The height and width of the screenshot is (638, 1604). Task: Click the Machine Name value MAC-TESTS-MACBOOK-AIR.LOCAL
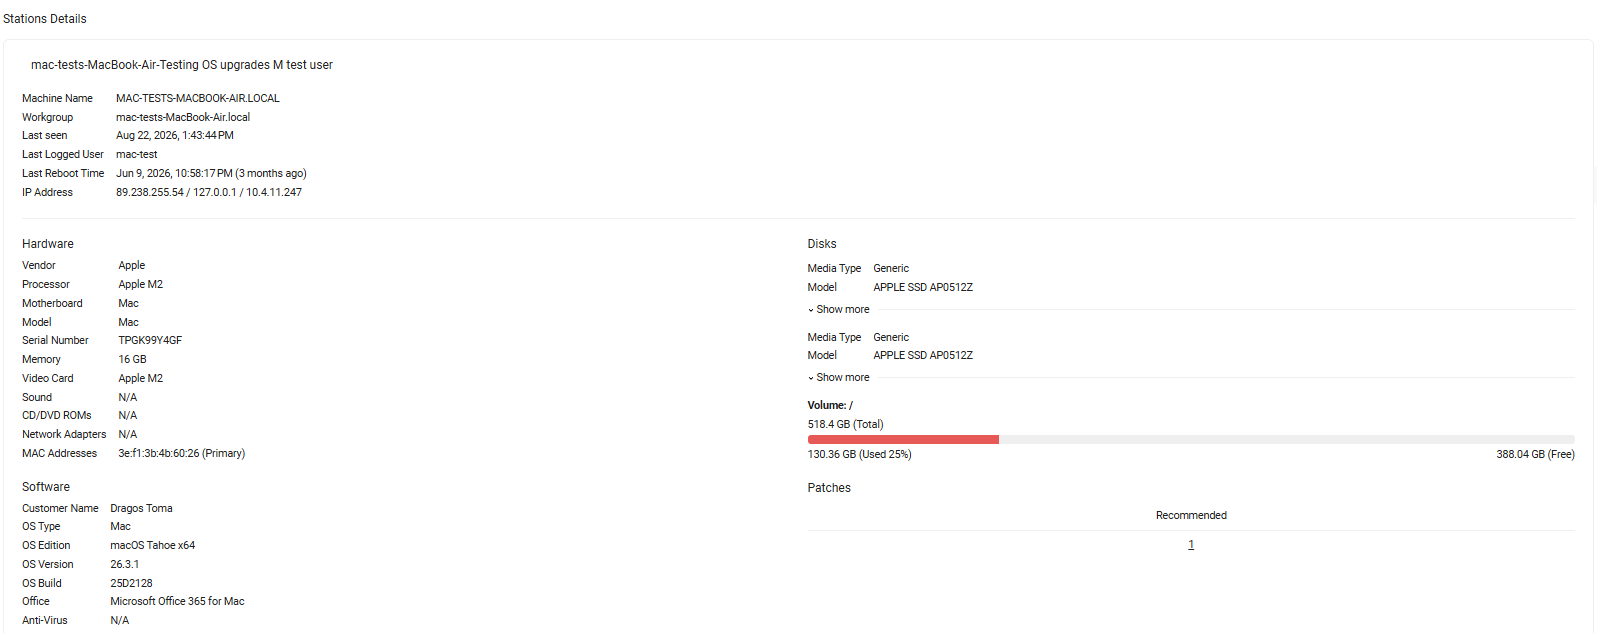click(x=198, y=98)
